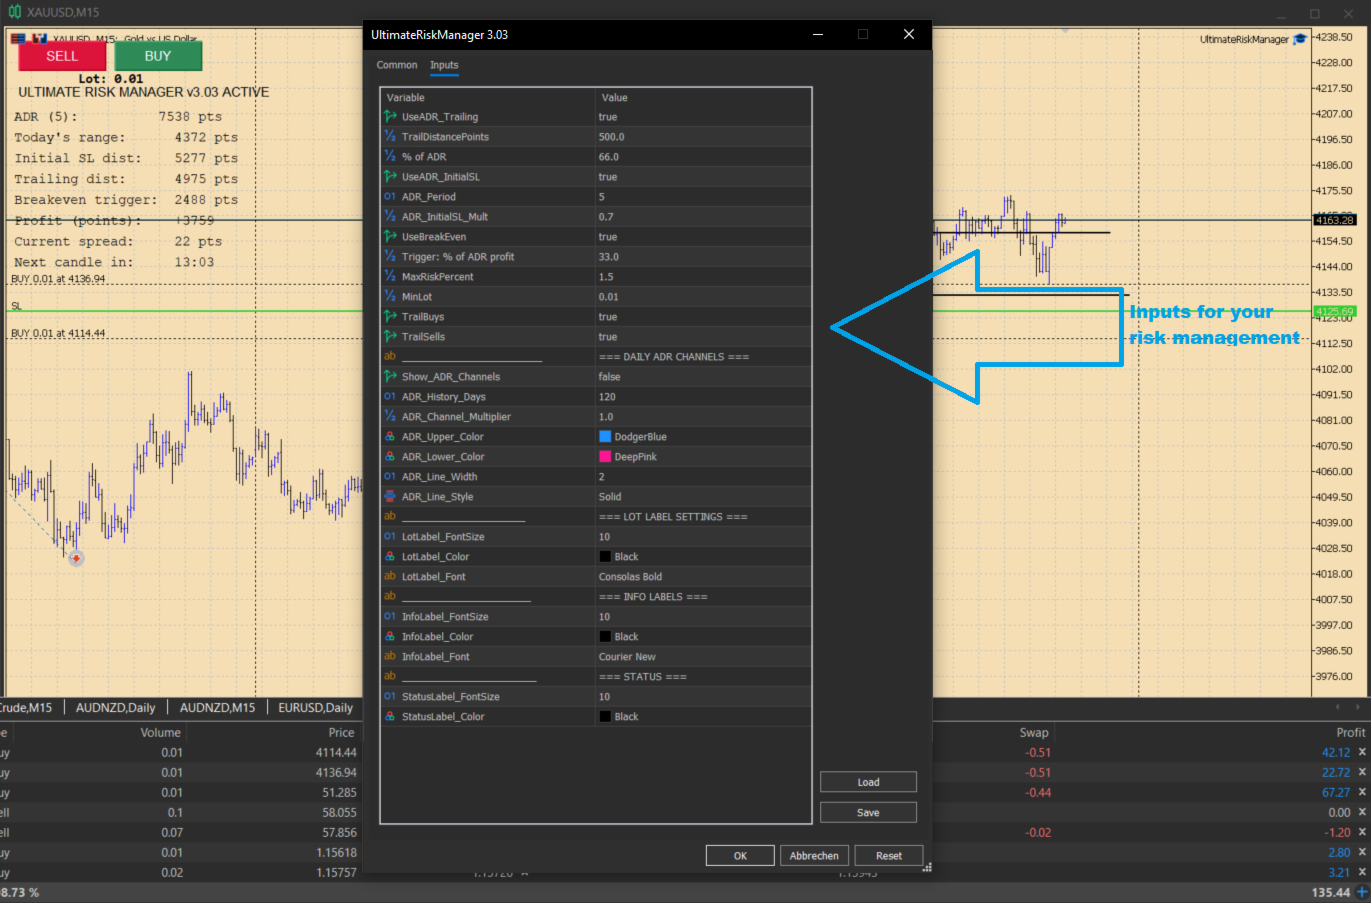Screen dimensions: 1371x903
Task: Click the color-type icon beside ADR_Upper_Color
Action: point(390,437)
